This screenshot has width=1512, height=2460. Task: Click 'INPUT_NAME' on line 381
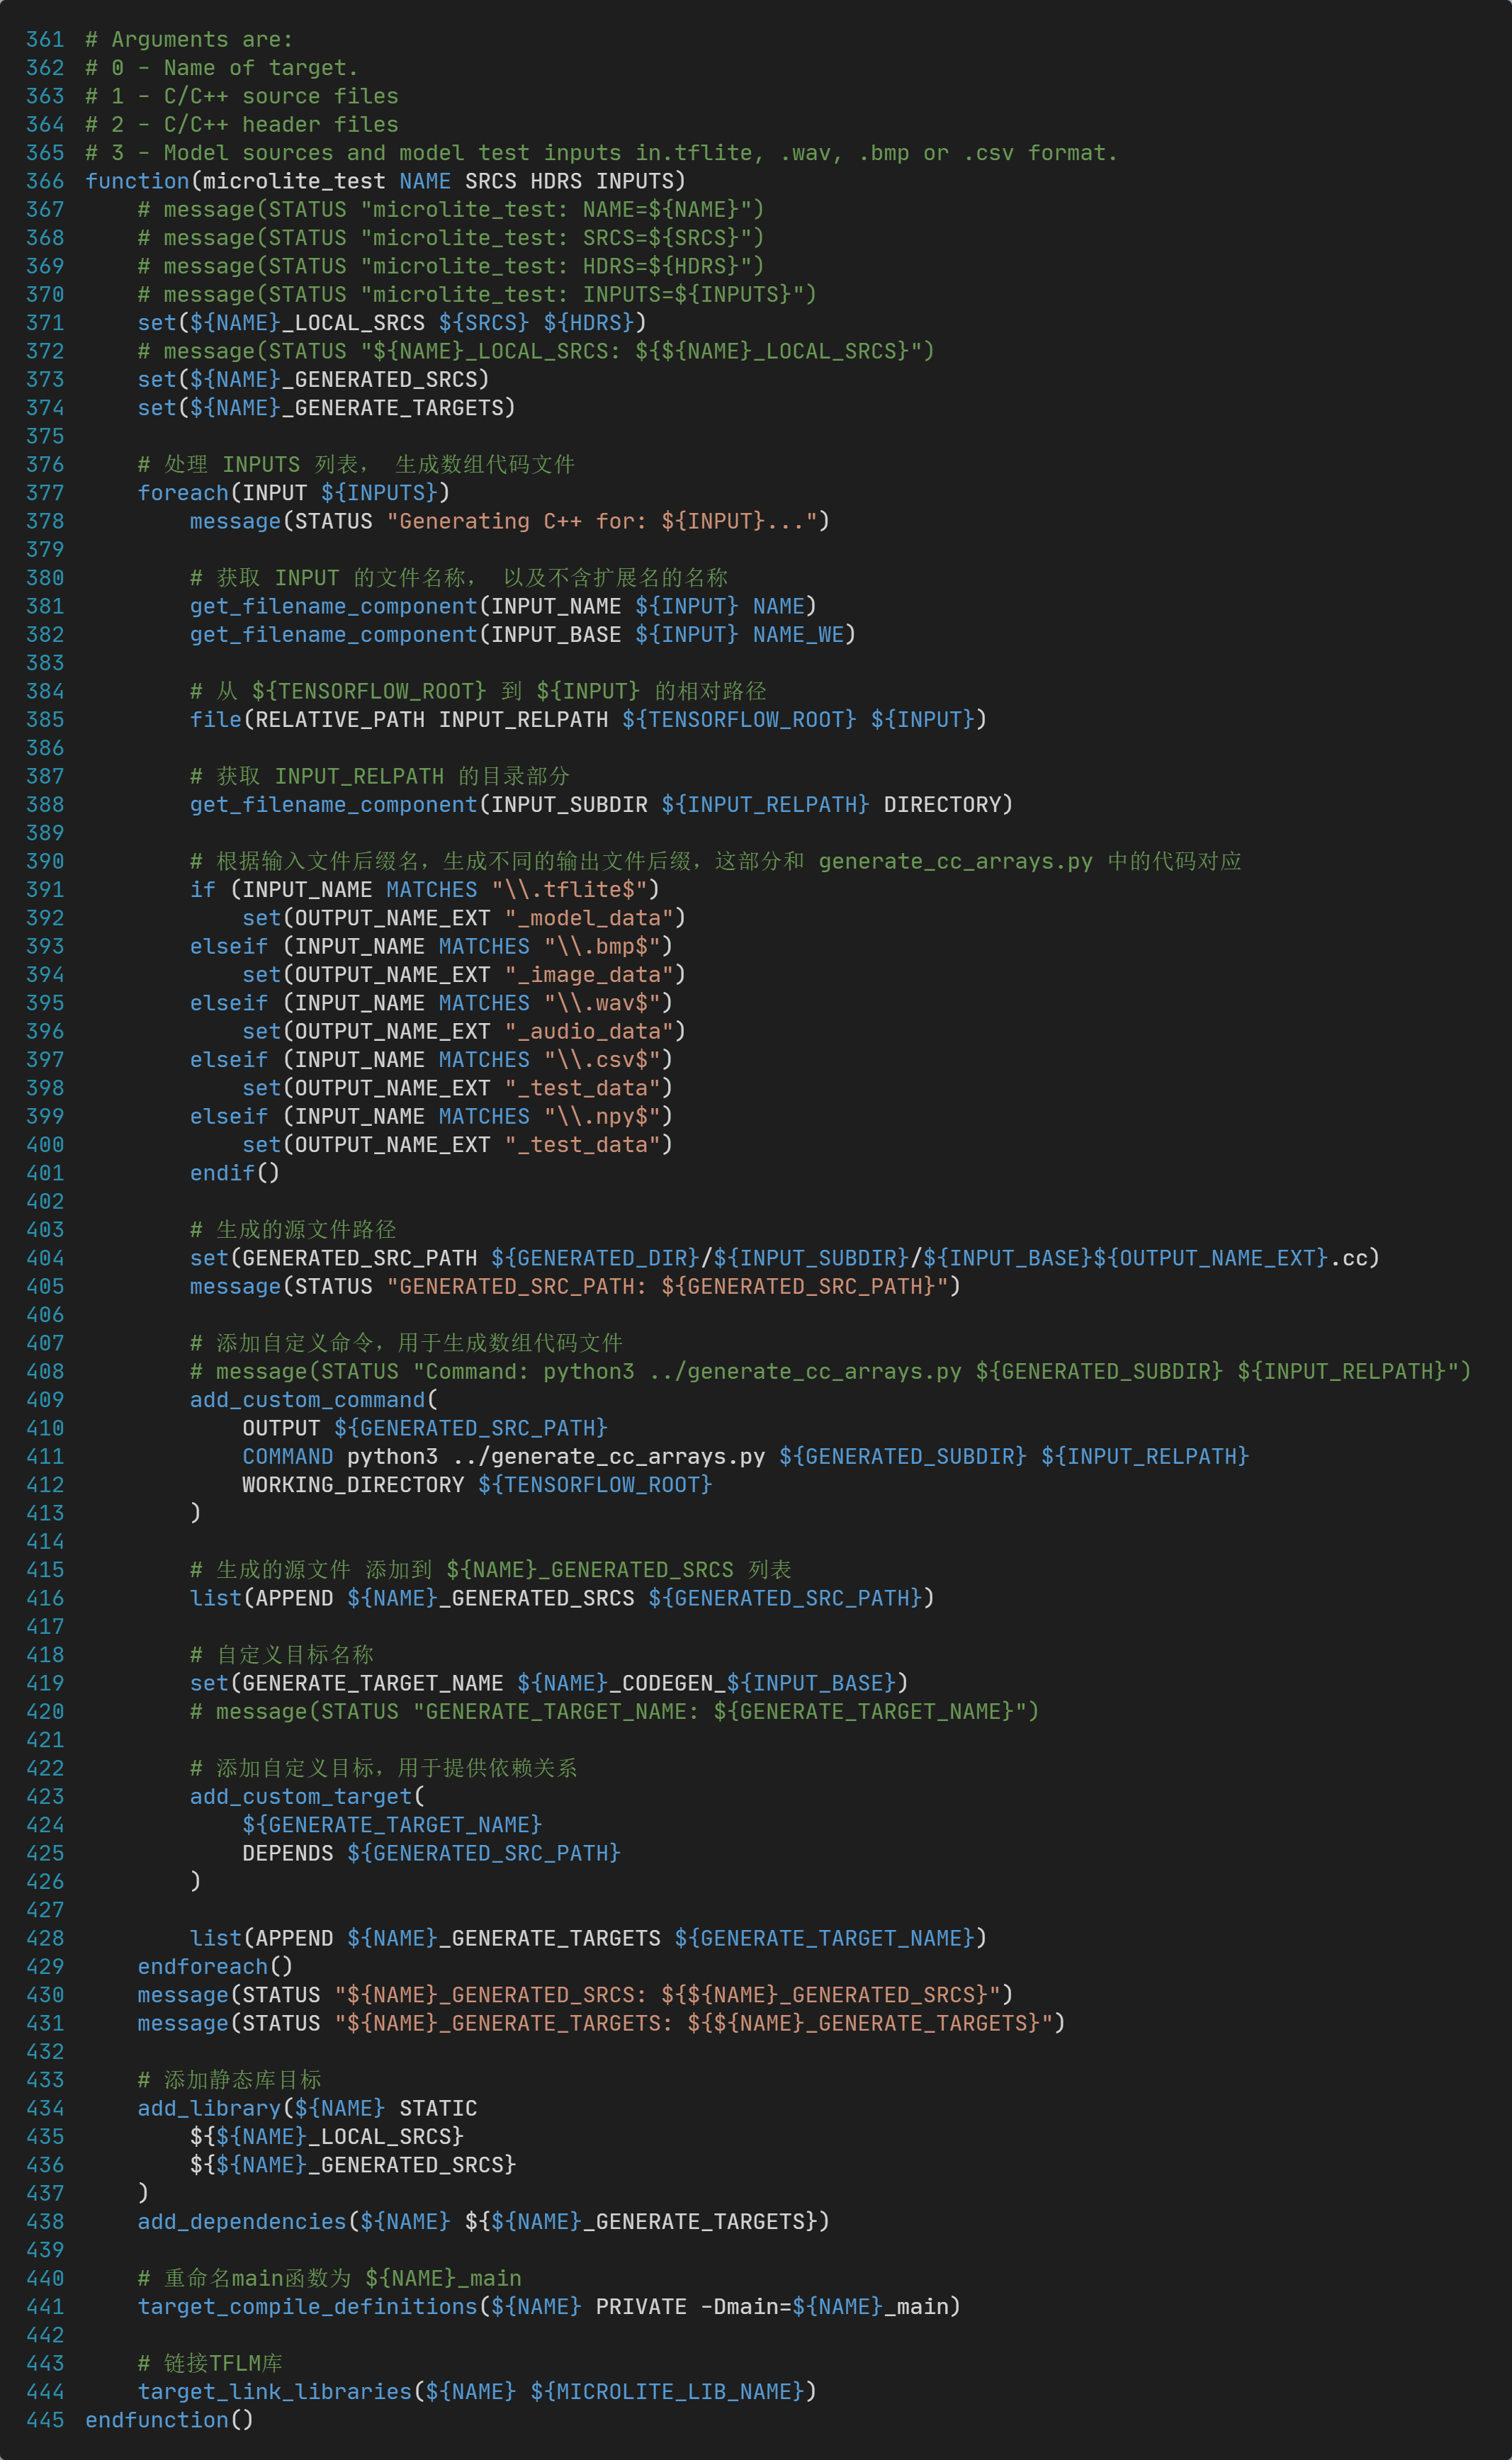556,606
